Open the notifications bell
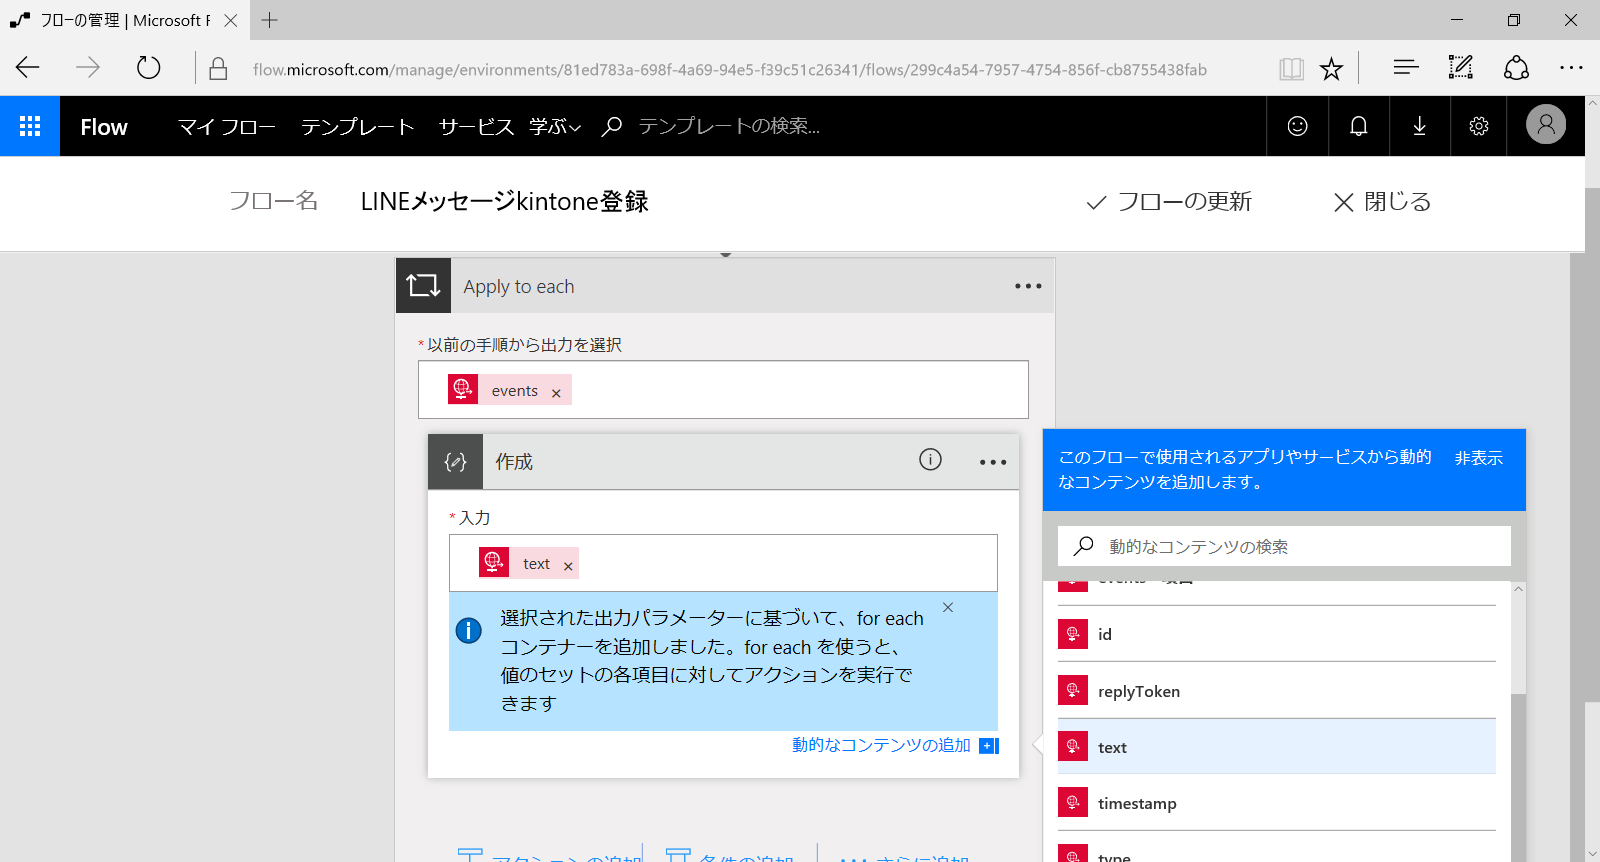This screenshot has height=862, width=1600. 1358,126
